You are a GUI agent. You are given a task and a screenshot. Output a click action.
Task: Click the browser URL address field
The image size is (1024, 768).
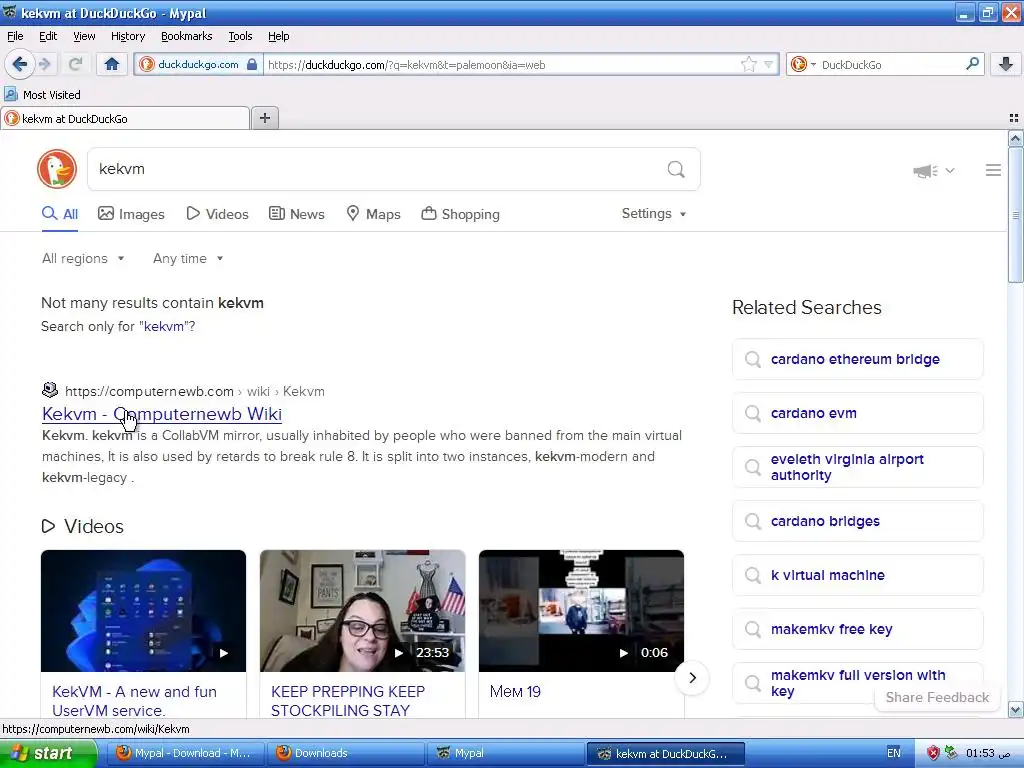click(x=500, y=64)
